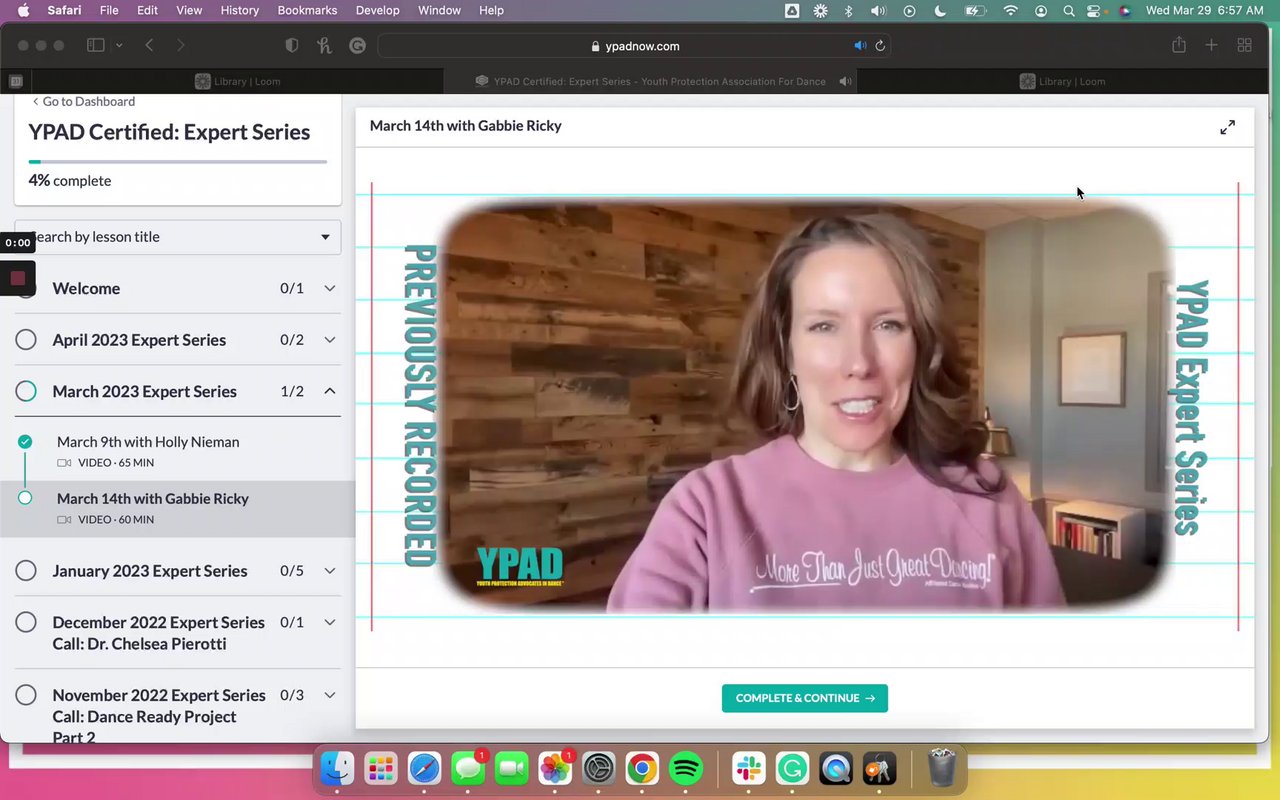The image size is (1280, 800).
Task: Open Photos app in the Dock
Action: [554, 768]
